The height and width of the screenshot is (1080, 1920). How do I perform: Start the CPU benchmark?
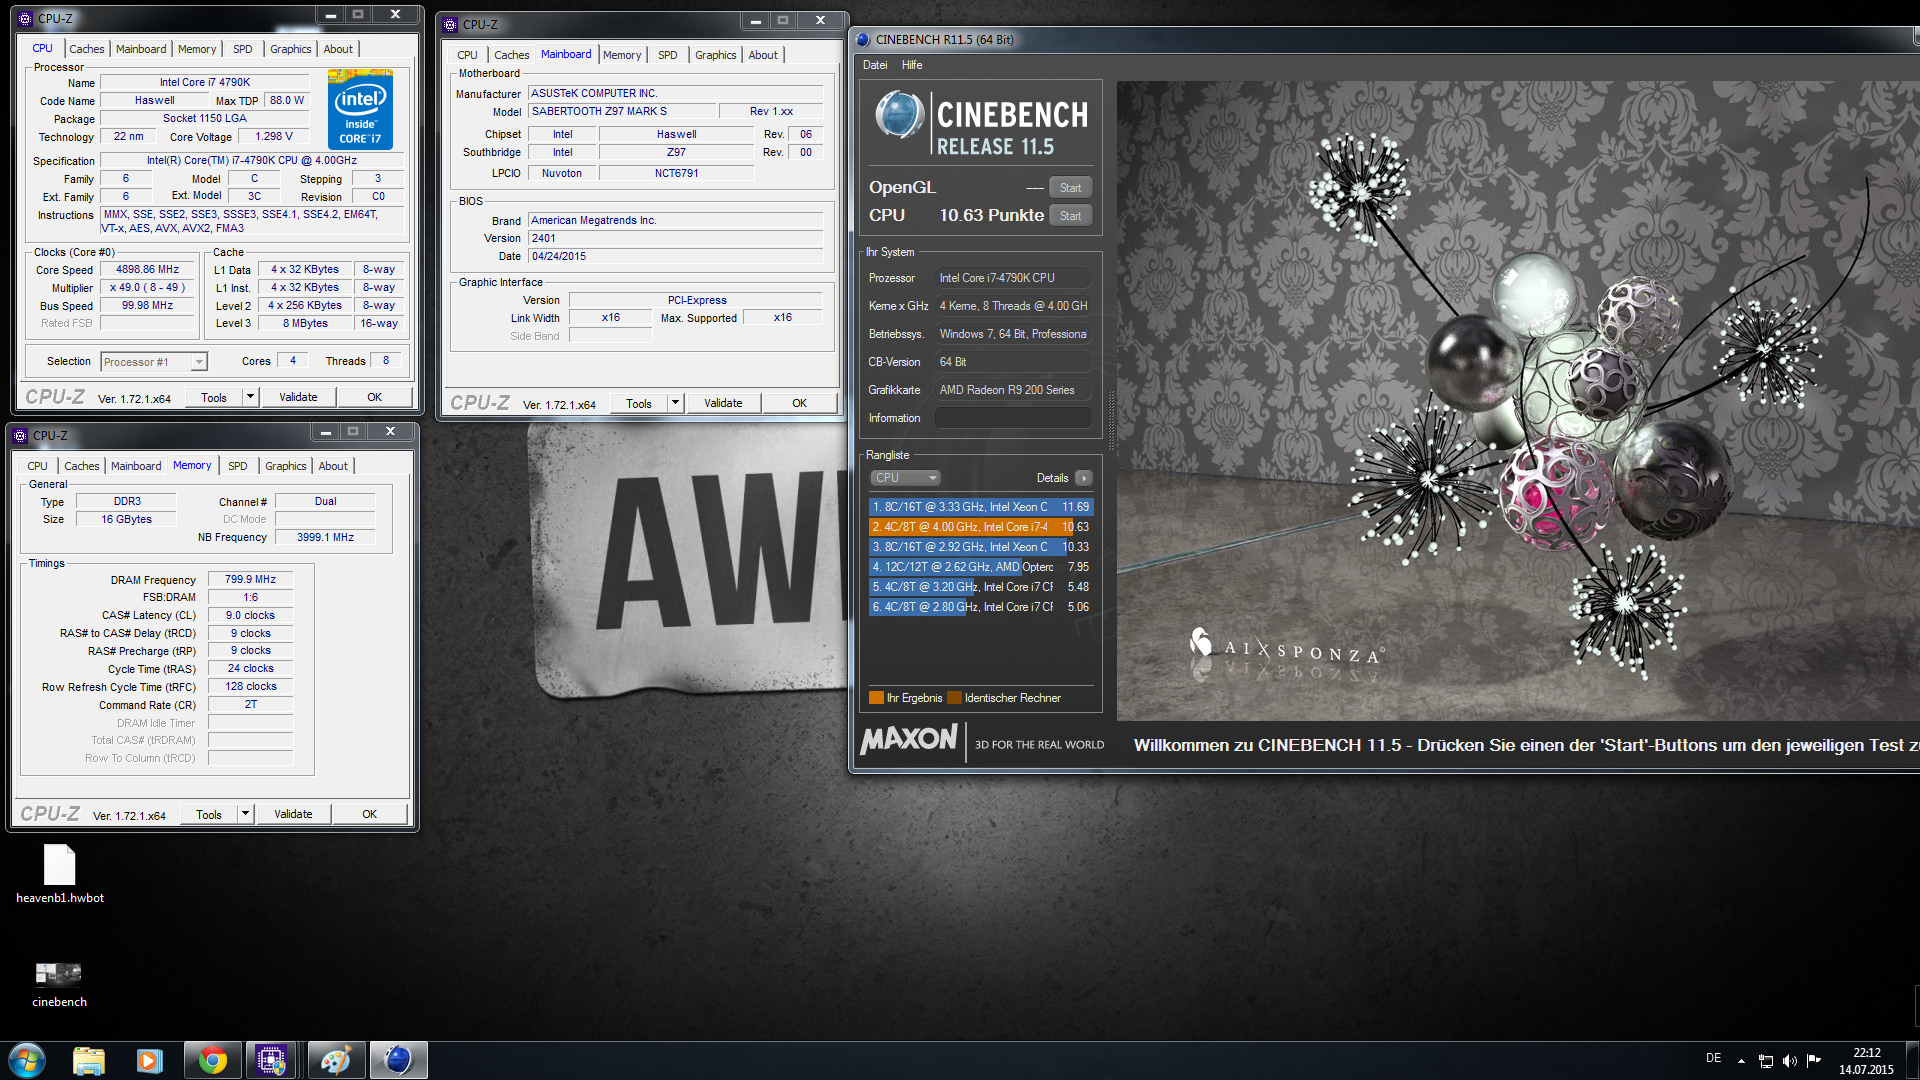(x=1070, y=216)
